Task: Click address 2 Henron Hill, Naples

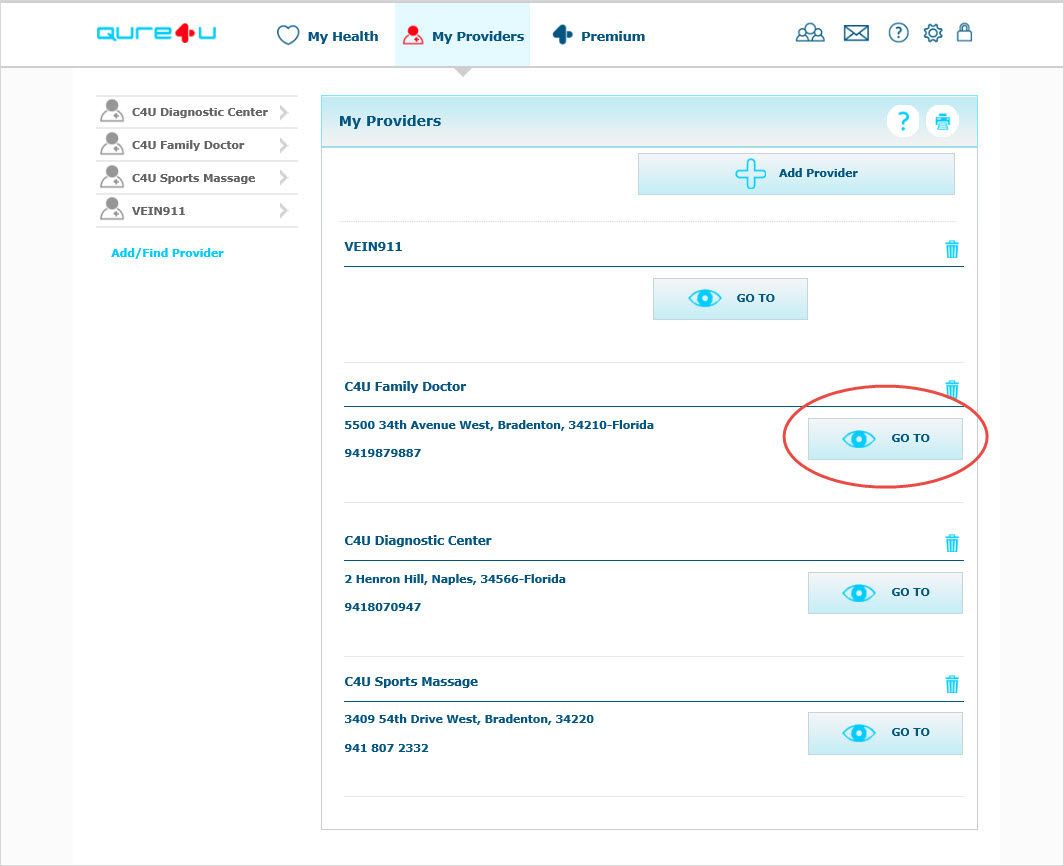Action: point(455,579)
